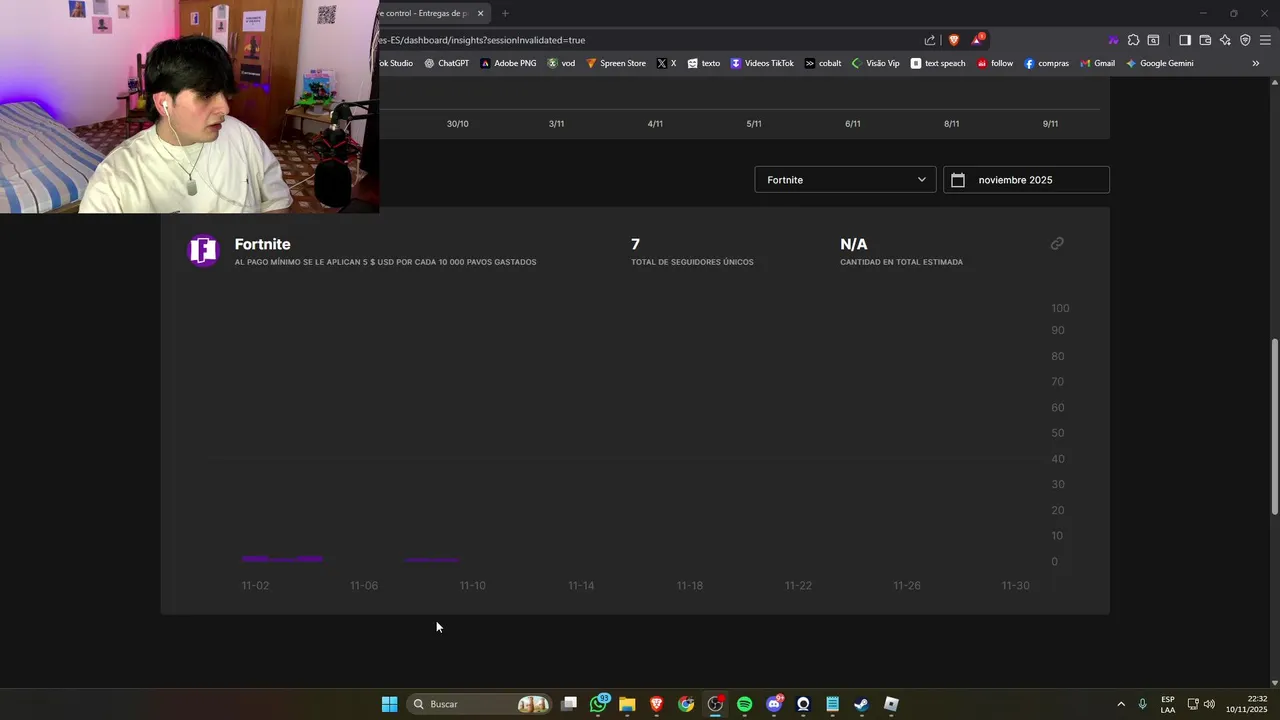1280x720 pixels.
Task: Open the Gmail bookmark
Action: point(1097,63)
